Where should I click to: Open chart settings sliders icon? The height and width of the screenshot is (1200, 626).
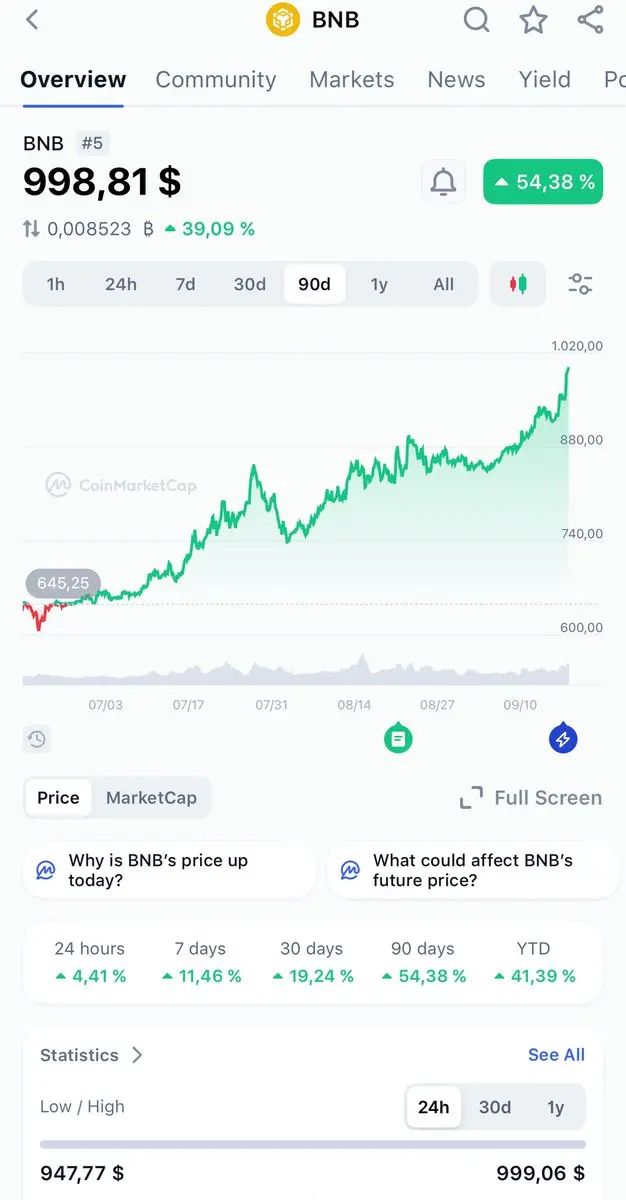tap(580, 284)
